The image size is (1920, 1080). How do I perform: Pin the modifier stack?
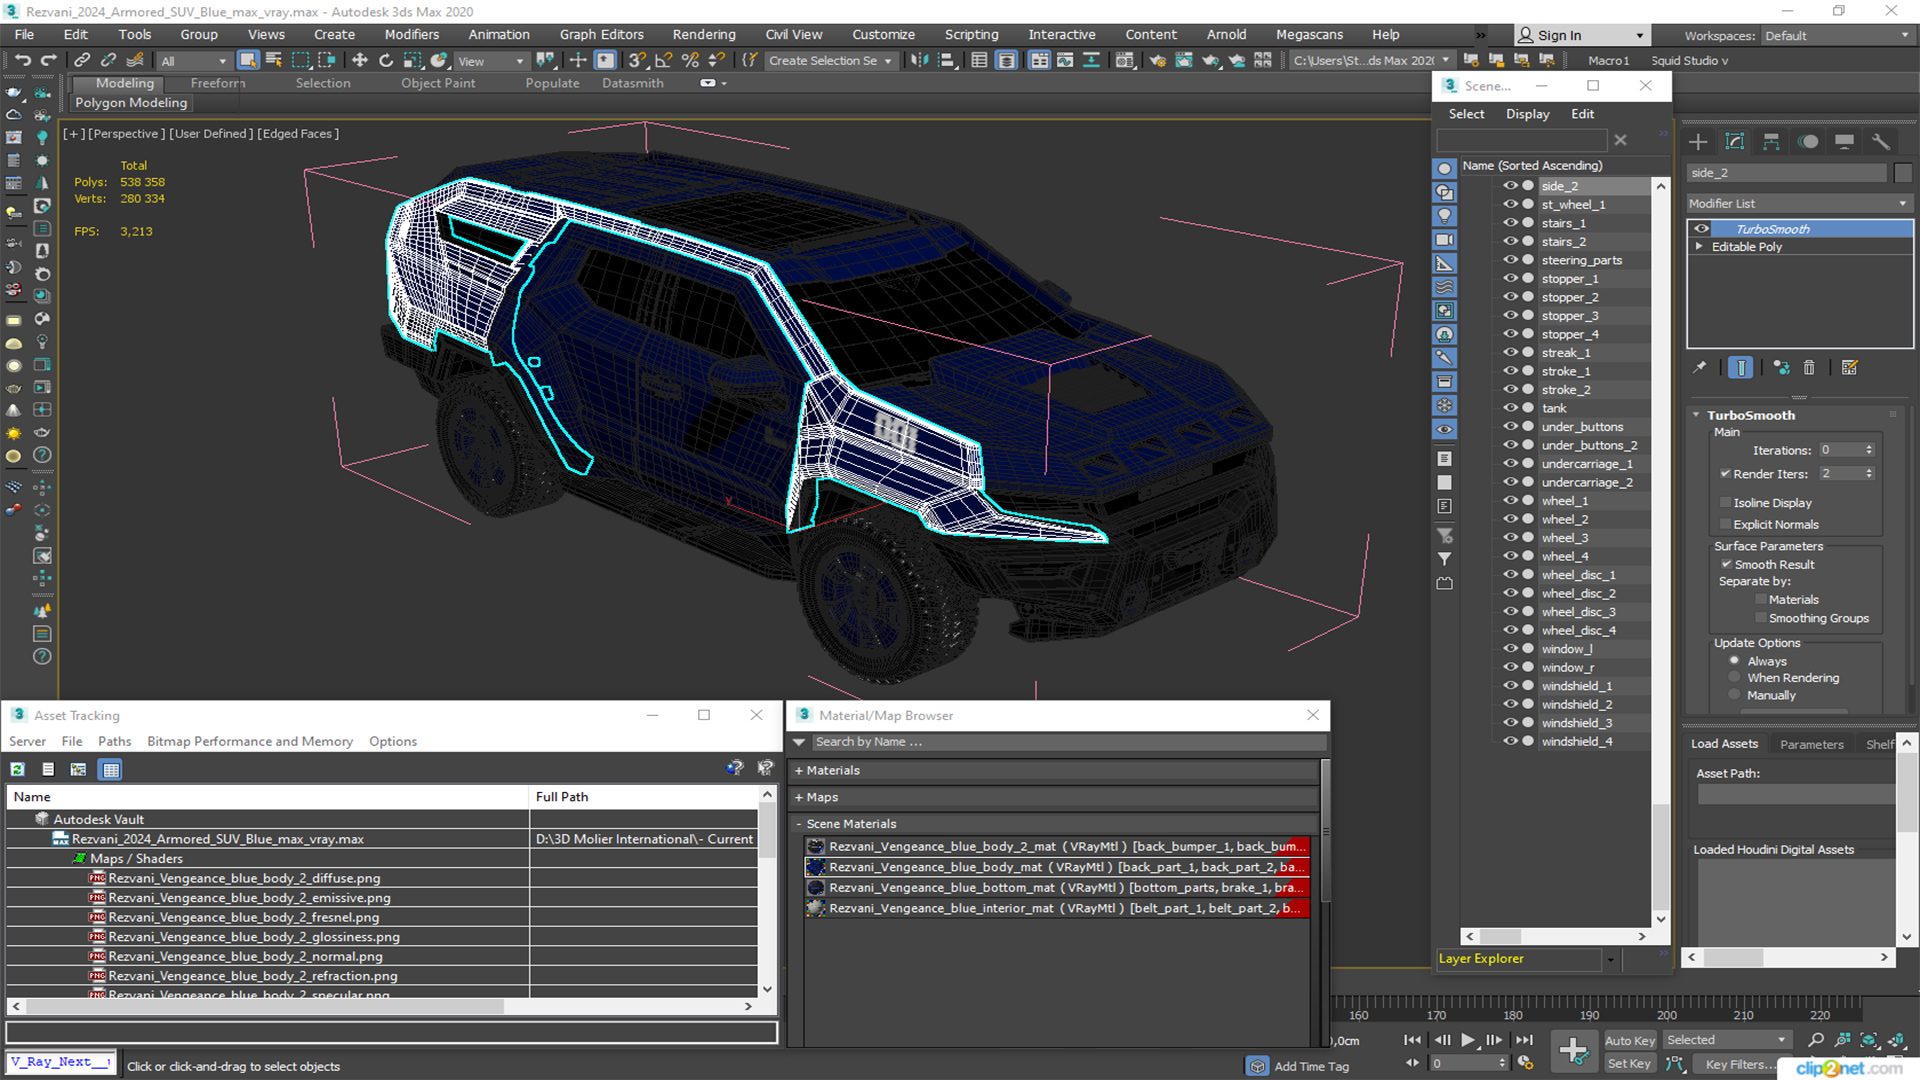tap(1699, 368)
